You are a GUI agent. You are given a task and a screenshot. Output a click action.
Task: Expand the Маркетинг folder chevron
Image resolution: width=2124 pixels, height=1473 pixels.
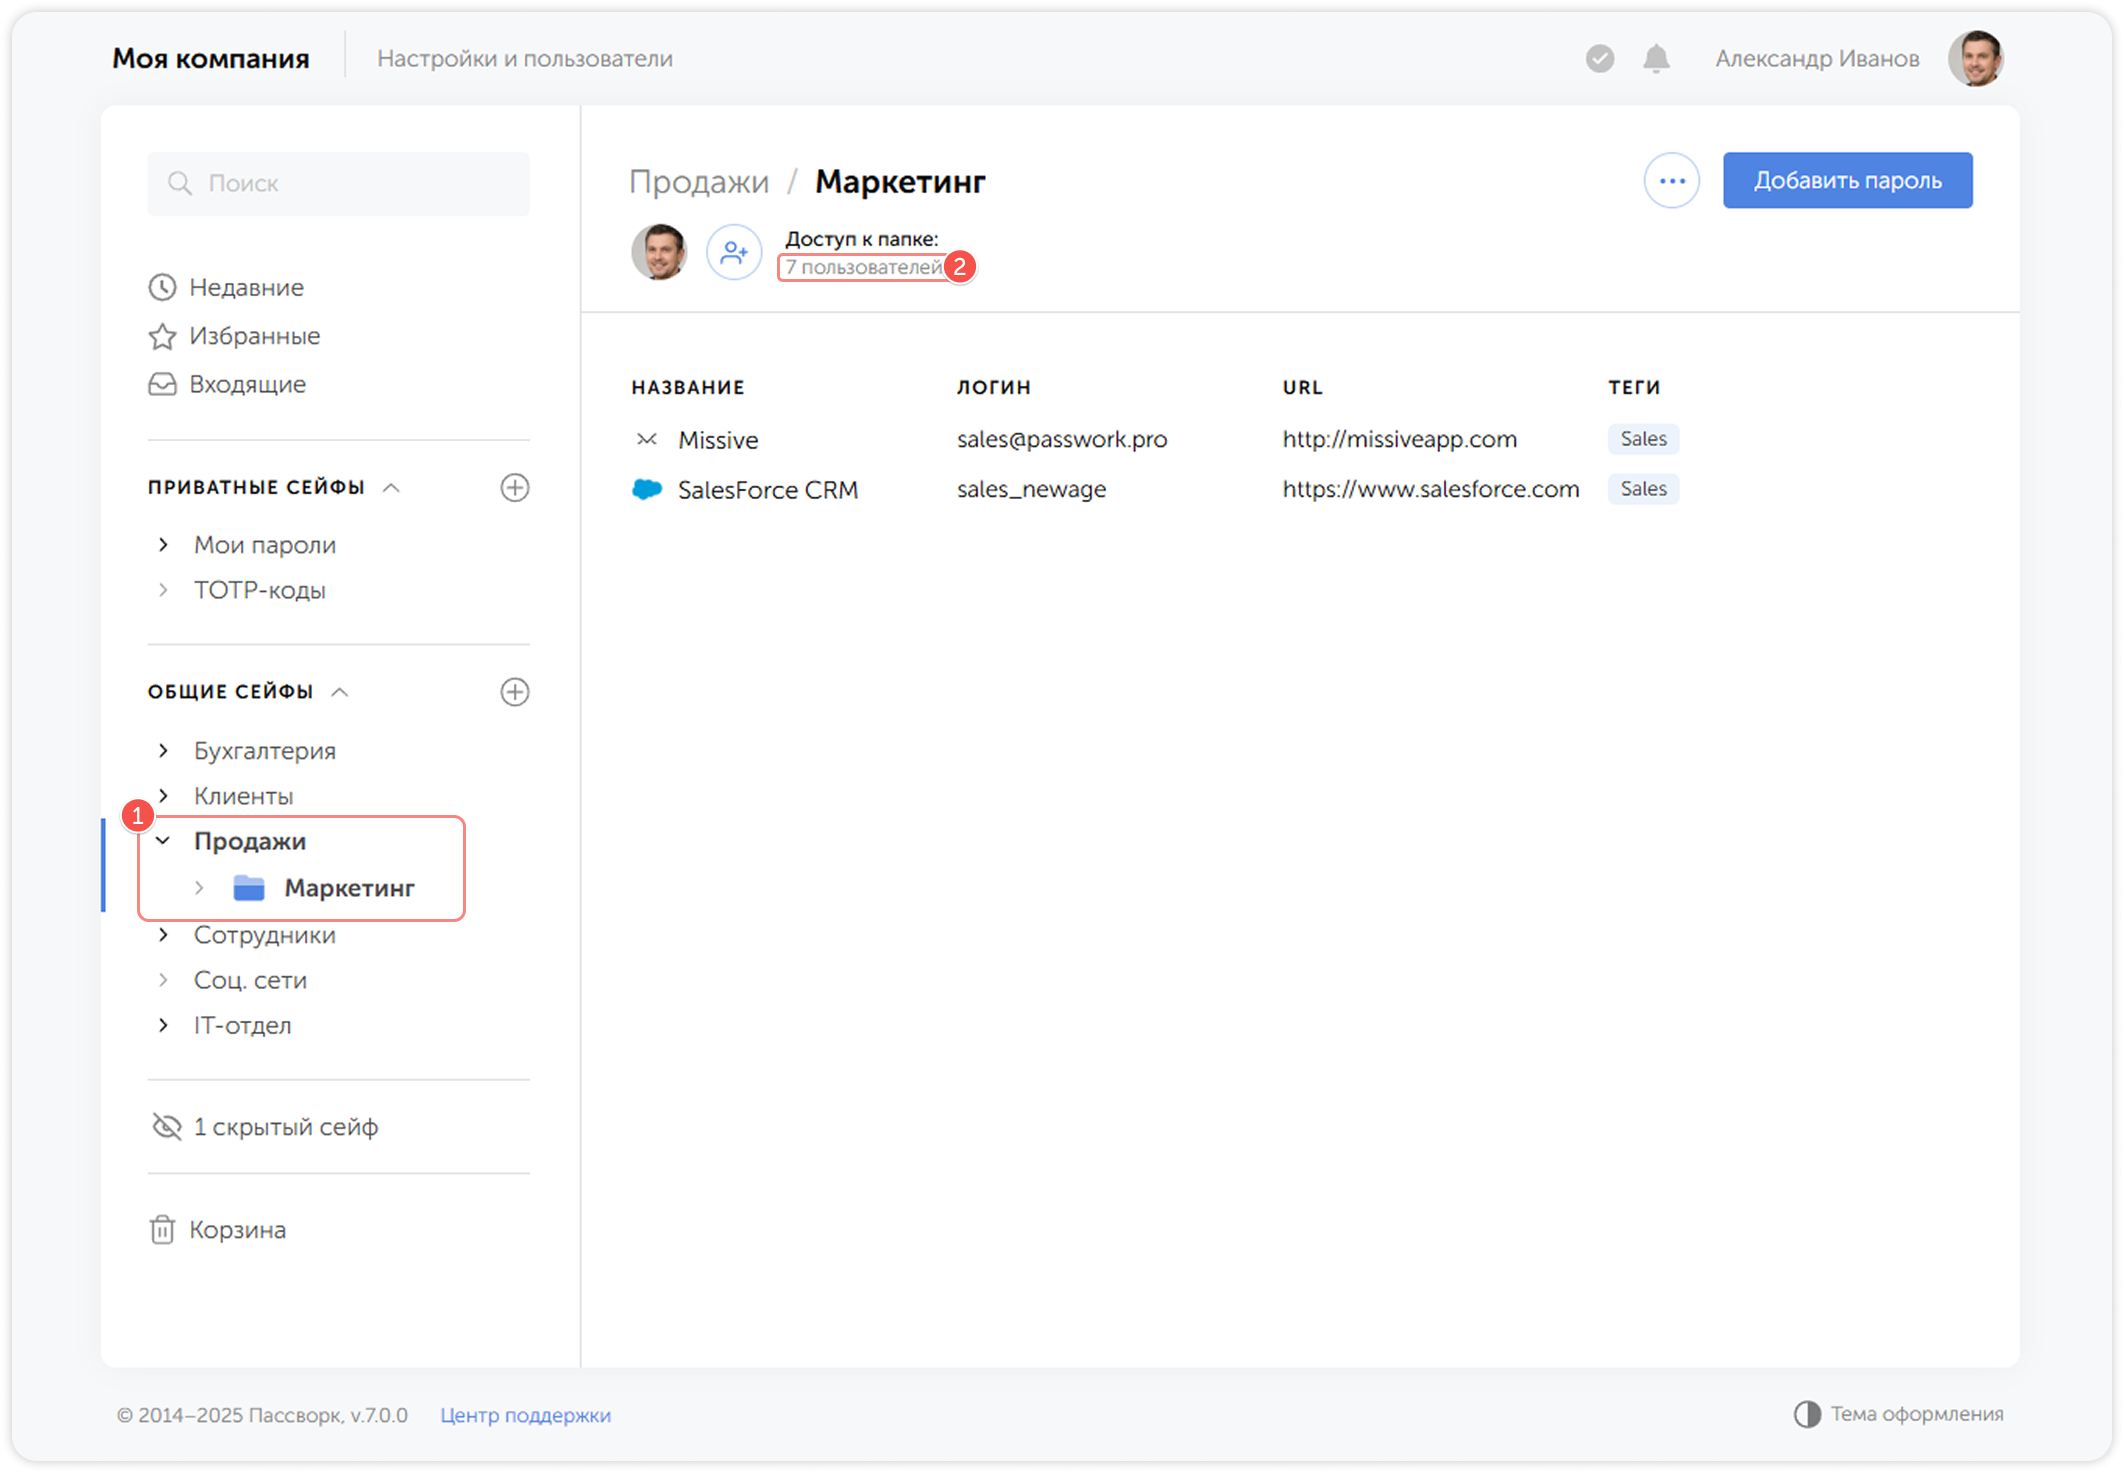click(200, 888)
